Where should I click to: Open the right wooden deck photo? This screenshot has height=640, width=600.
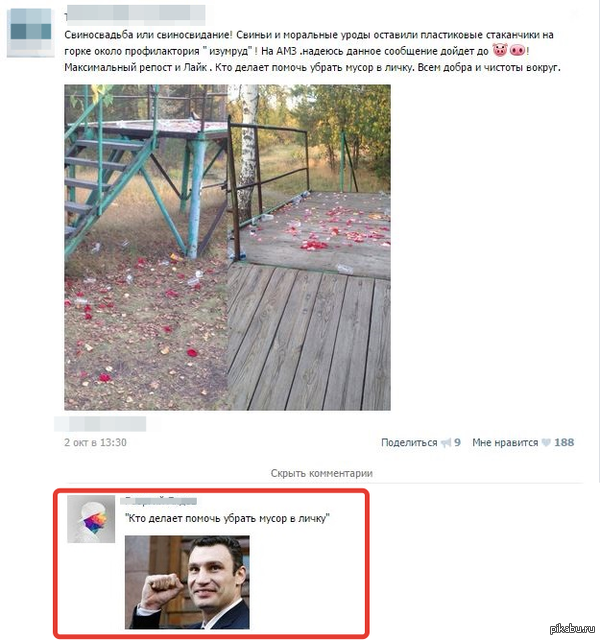pyautogui.click(x=309, y=247)
